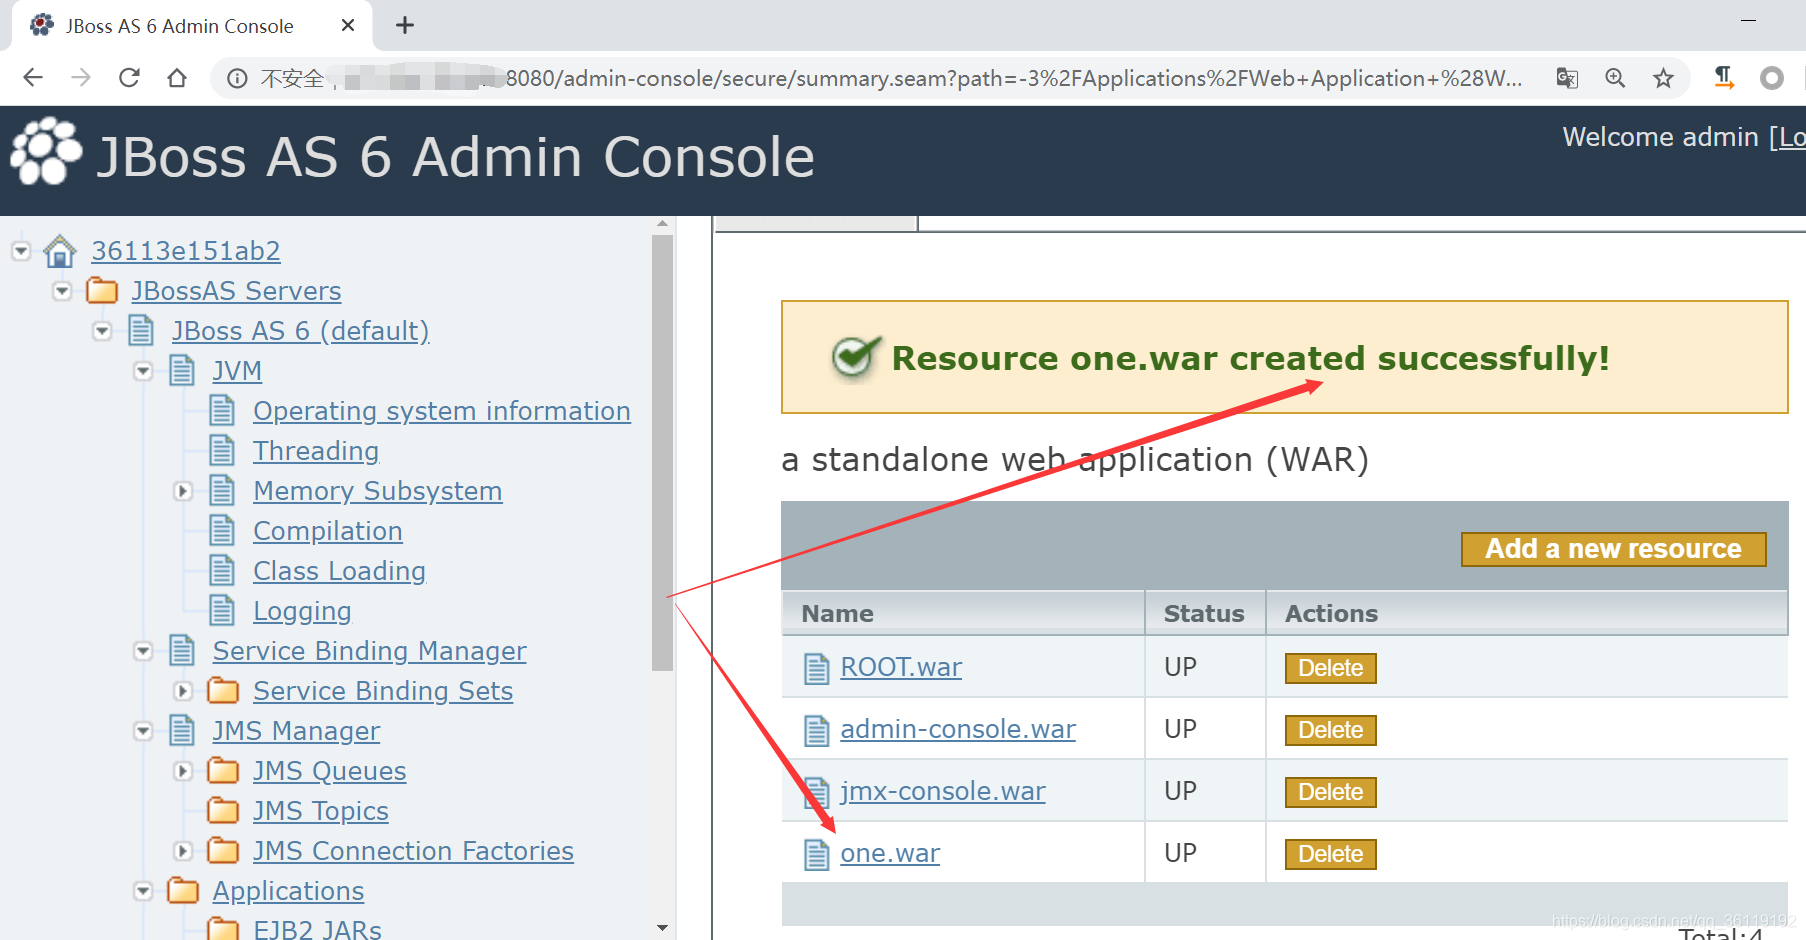Collapse the 36113e151ab2 root node

coord(21,251)
